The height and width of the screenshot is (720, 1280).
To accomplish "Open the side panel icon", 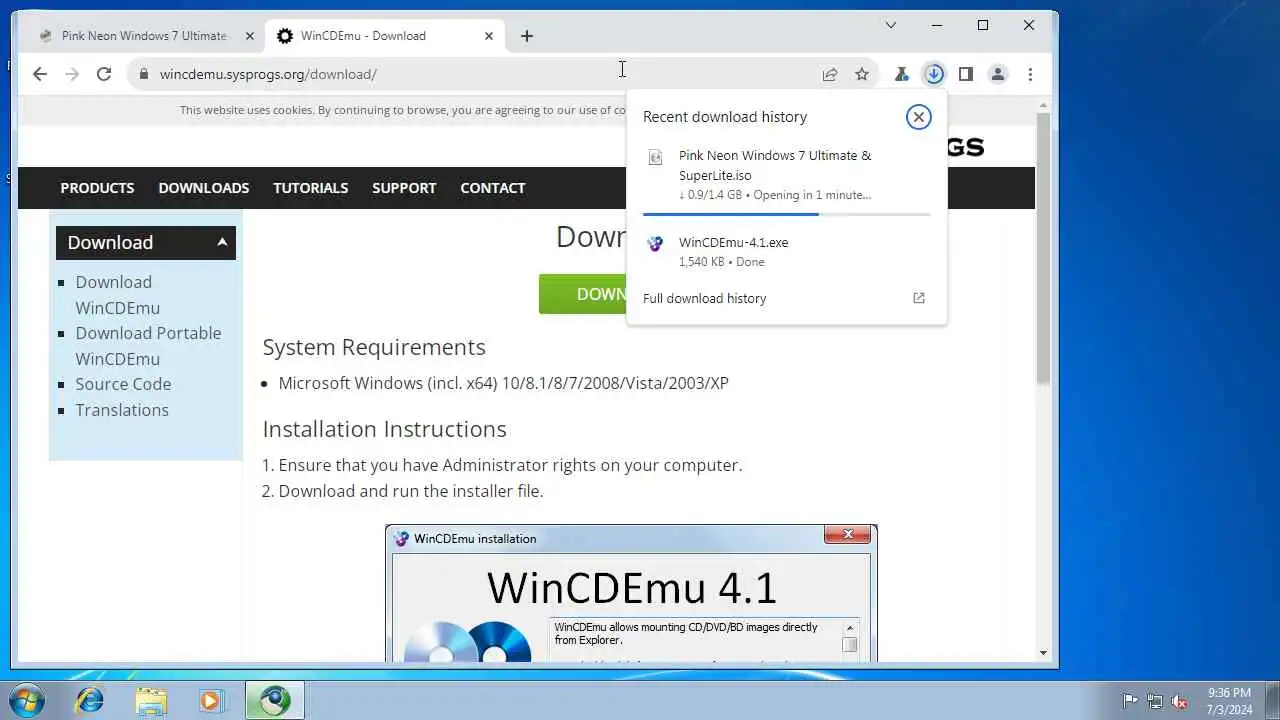I will pos(966,74).
